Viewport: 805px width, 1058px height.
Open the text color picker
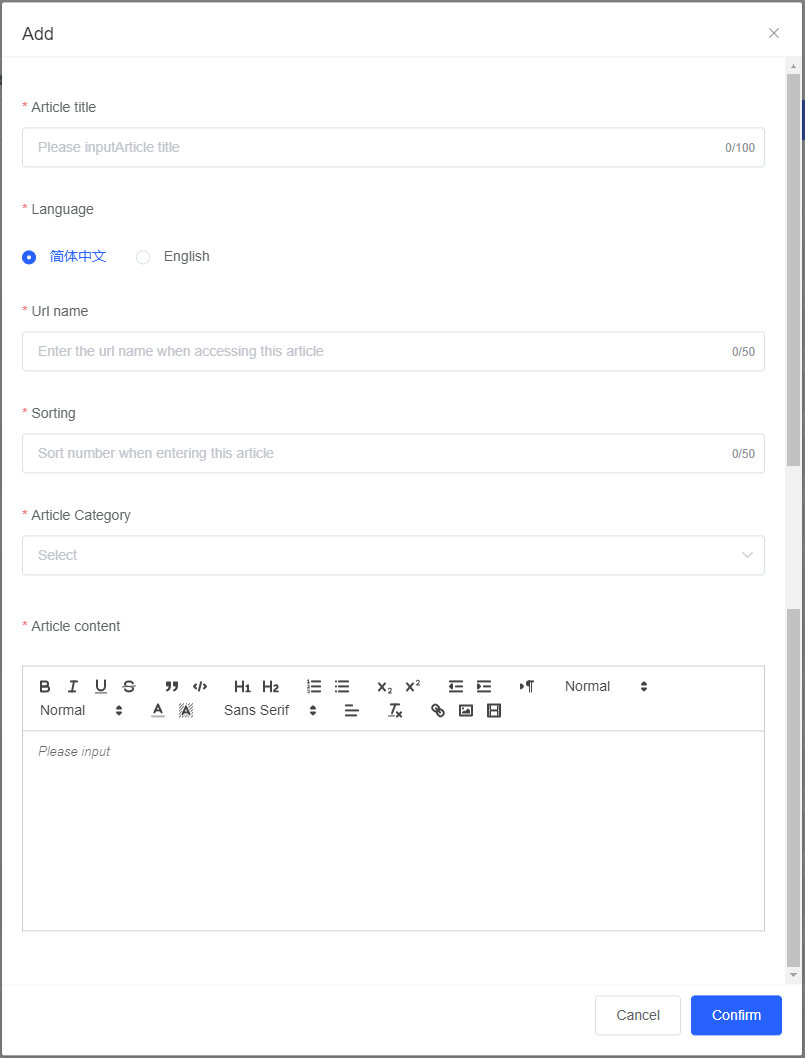[x=158, y=710]
